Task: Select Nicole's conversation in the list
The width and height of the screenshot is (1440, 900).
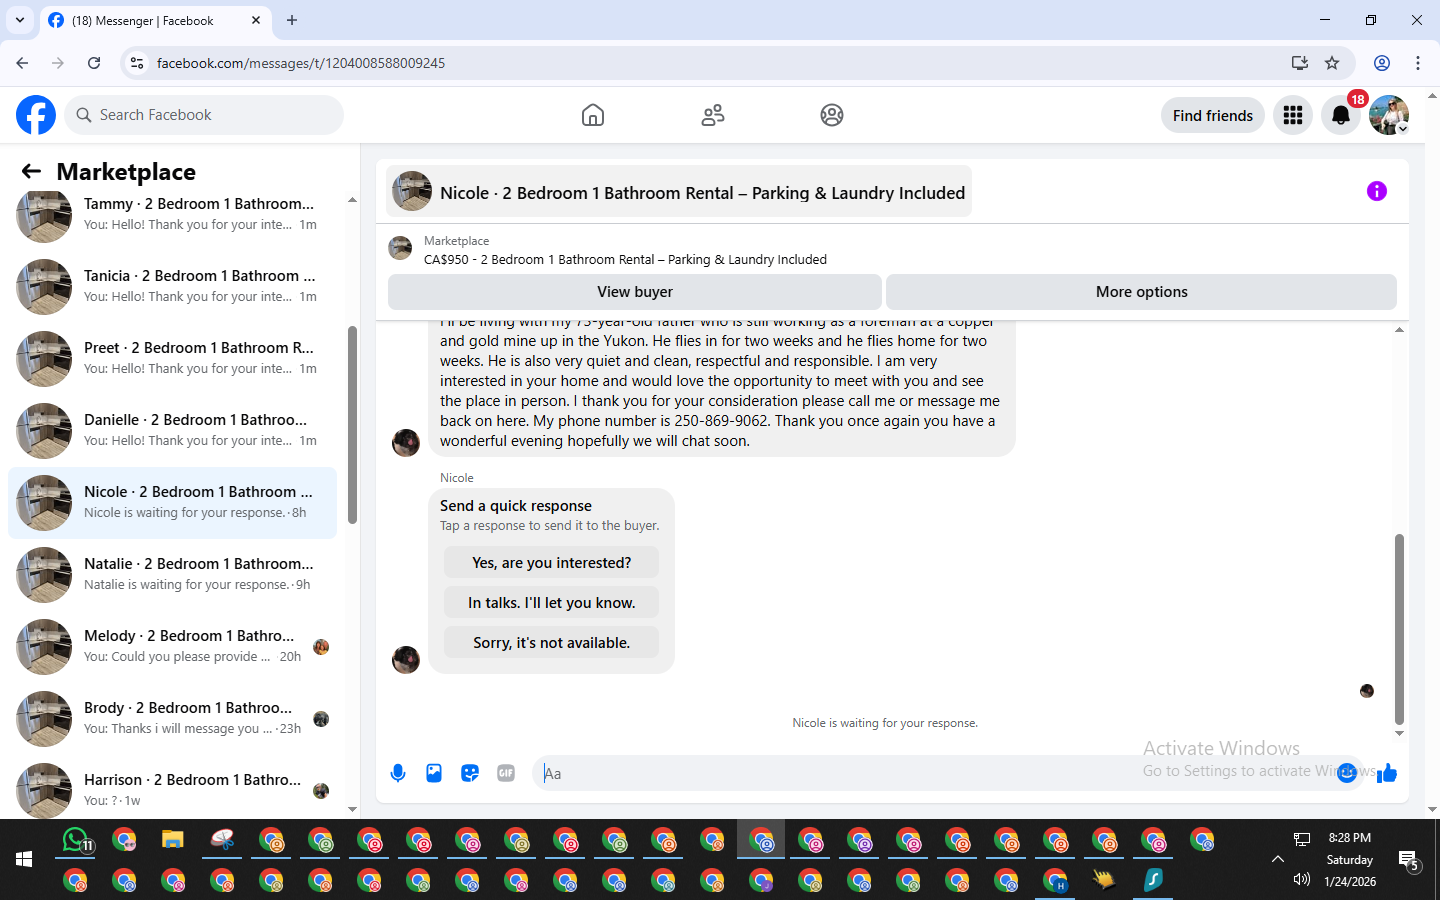Action: tap(172, 502)
